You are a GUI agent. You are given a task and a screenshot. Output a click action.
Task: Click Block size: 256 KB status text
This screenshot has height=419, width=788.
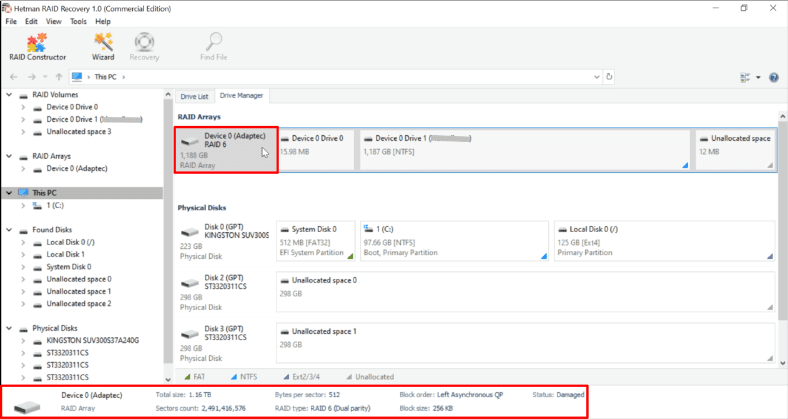(426, 408)
